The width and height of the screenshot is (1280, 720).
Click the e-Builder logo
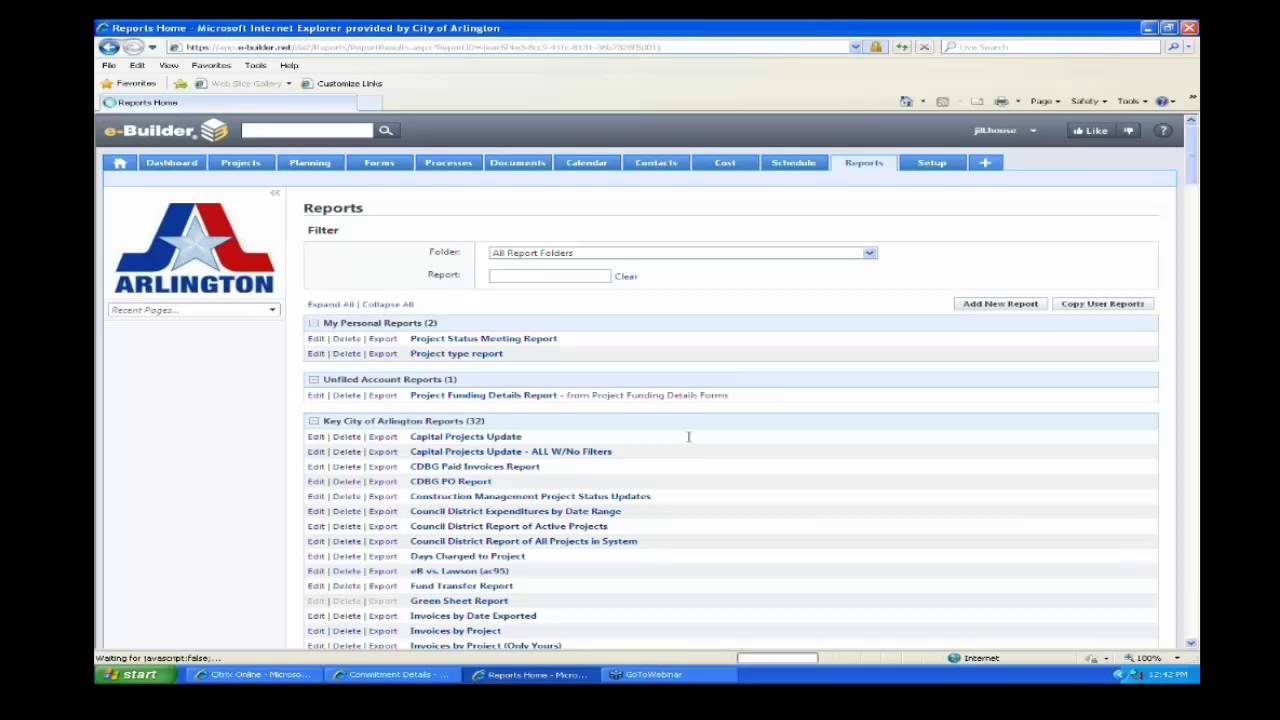(x=166, y=130)
